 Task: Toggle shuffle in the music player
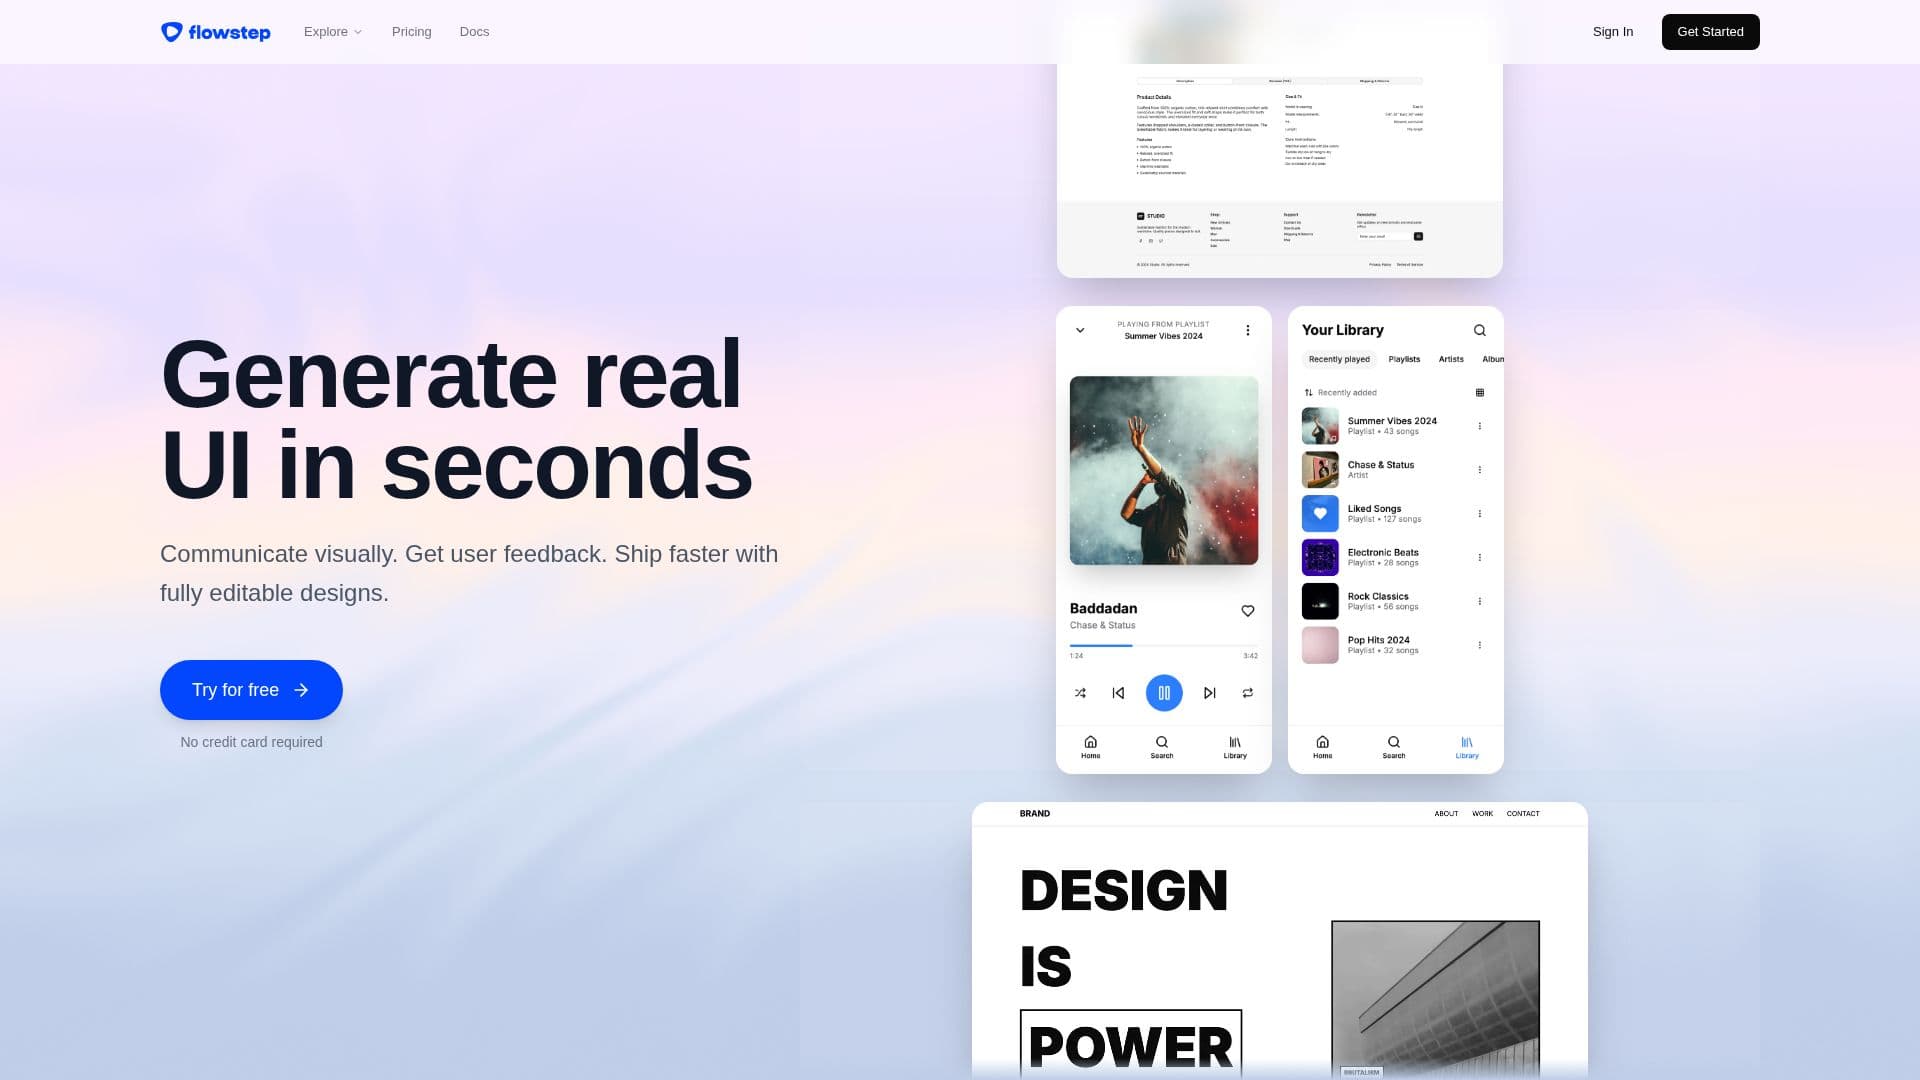(1080, 693)
